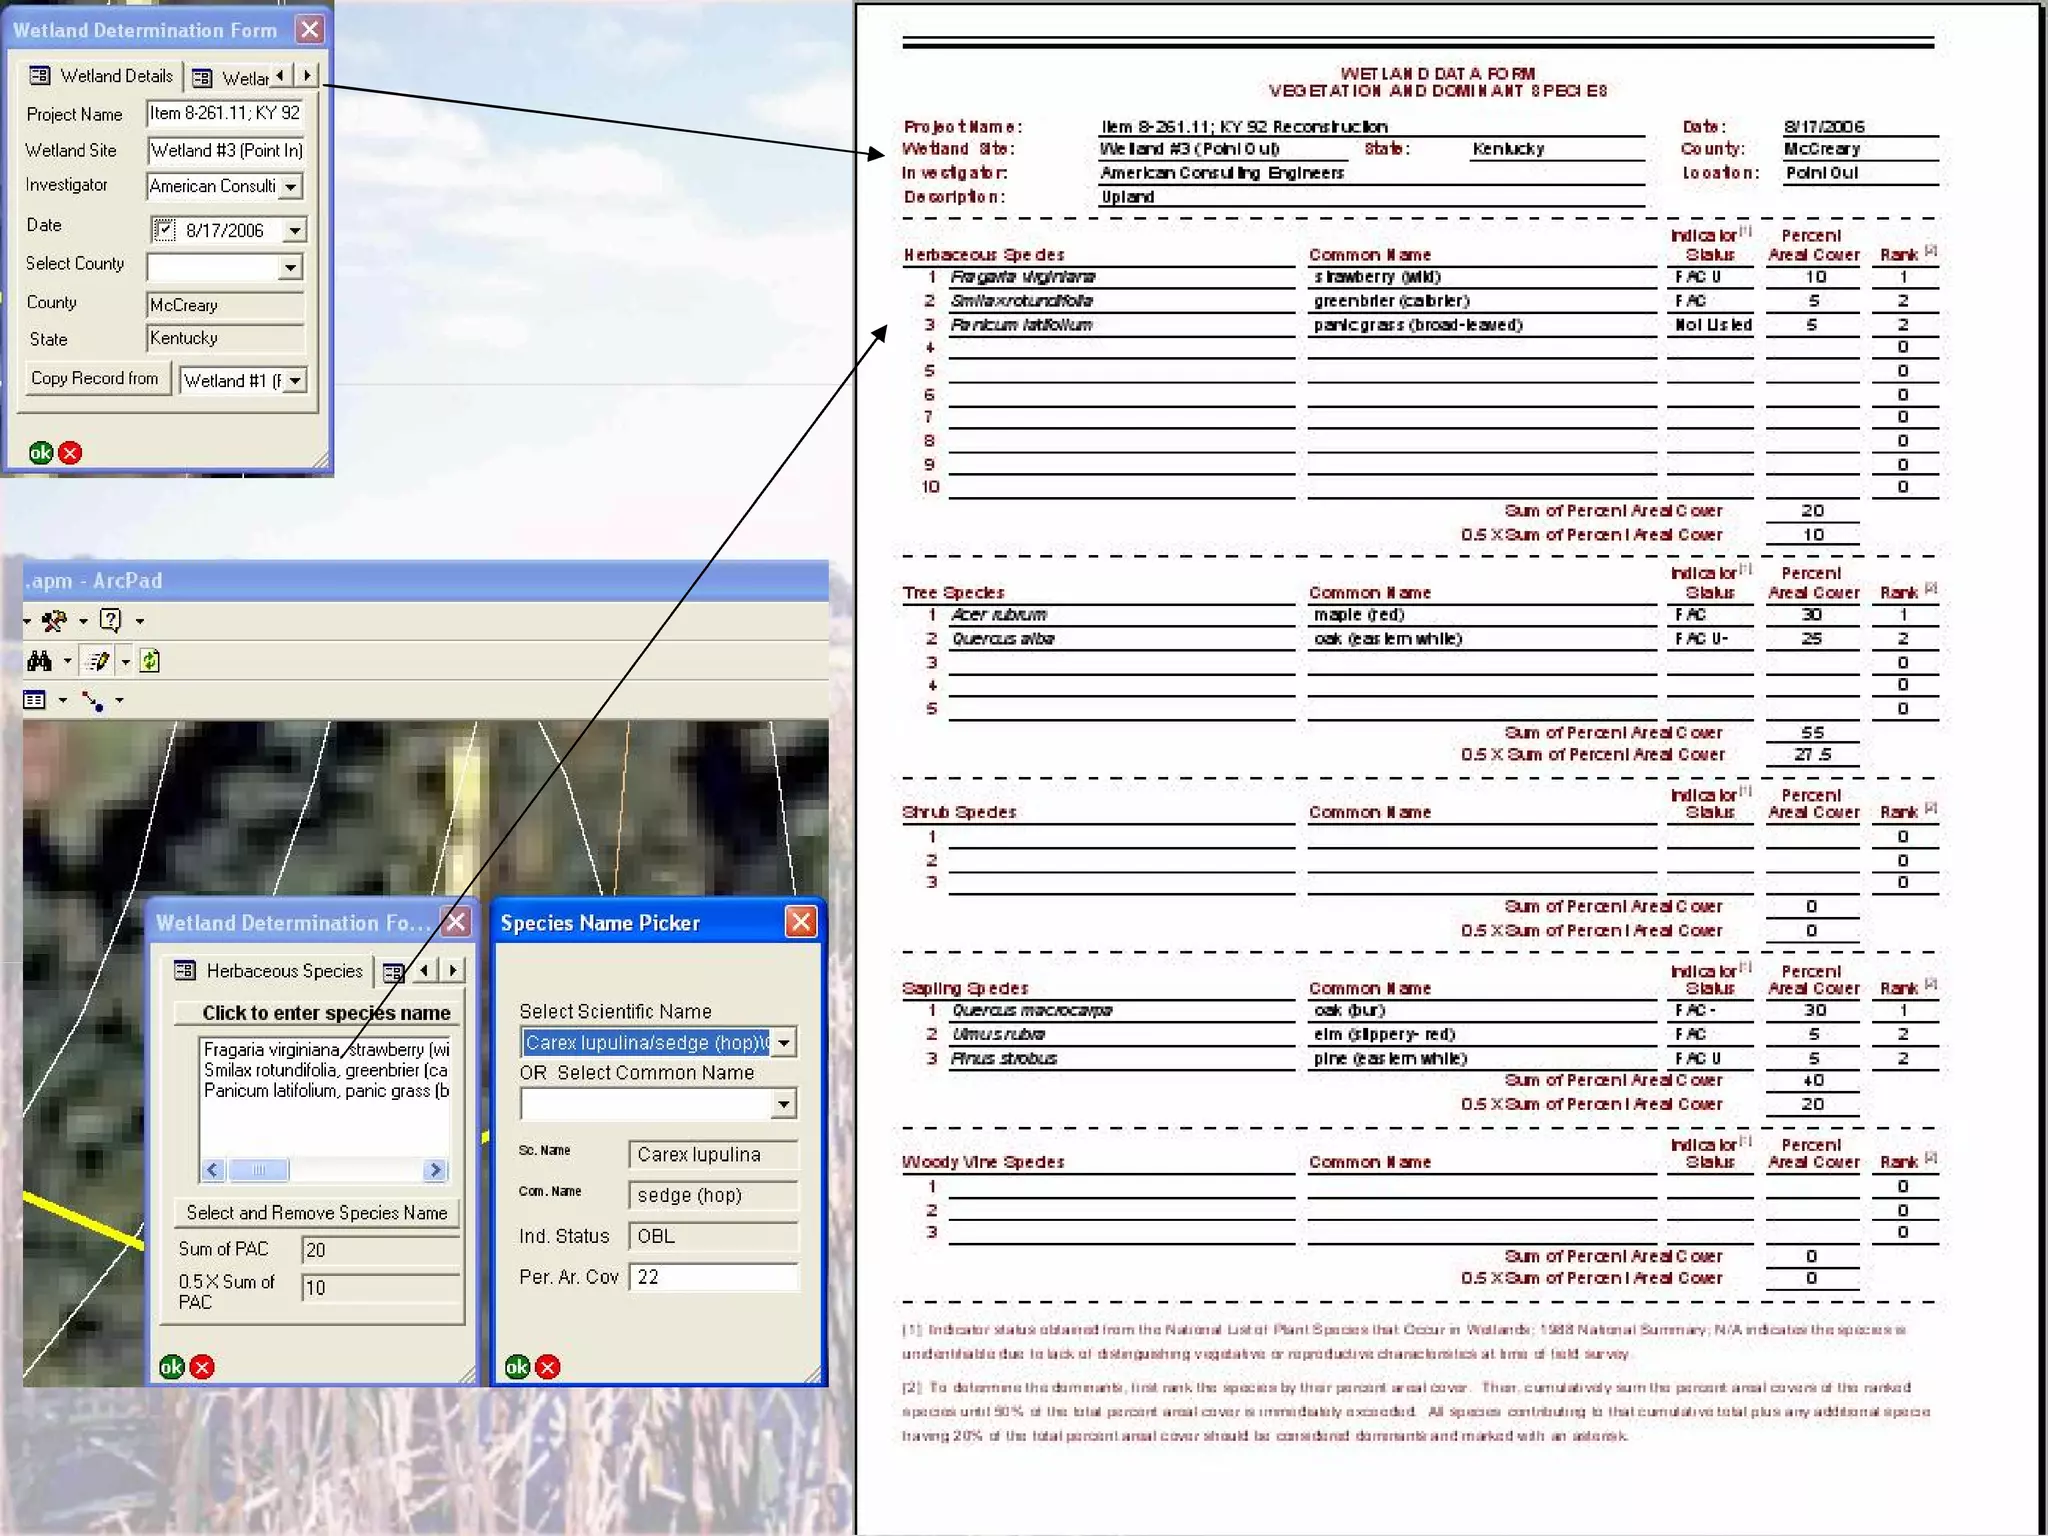
Task: Click the green refresh document icon
Action: click(150, 661)
